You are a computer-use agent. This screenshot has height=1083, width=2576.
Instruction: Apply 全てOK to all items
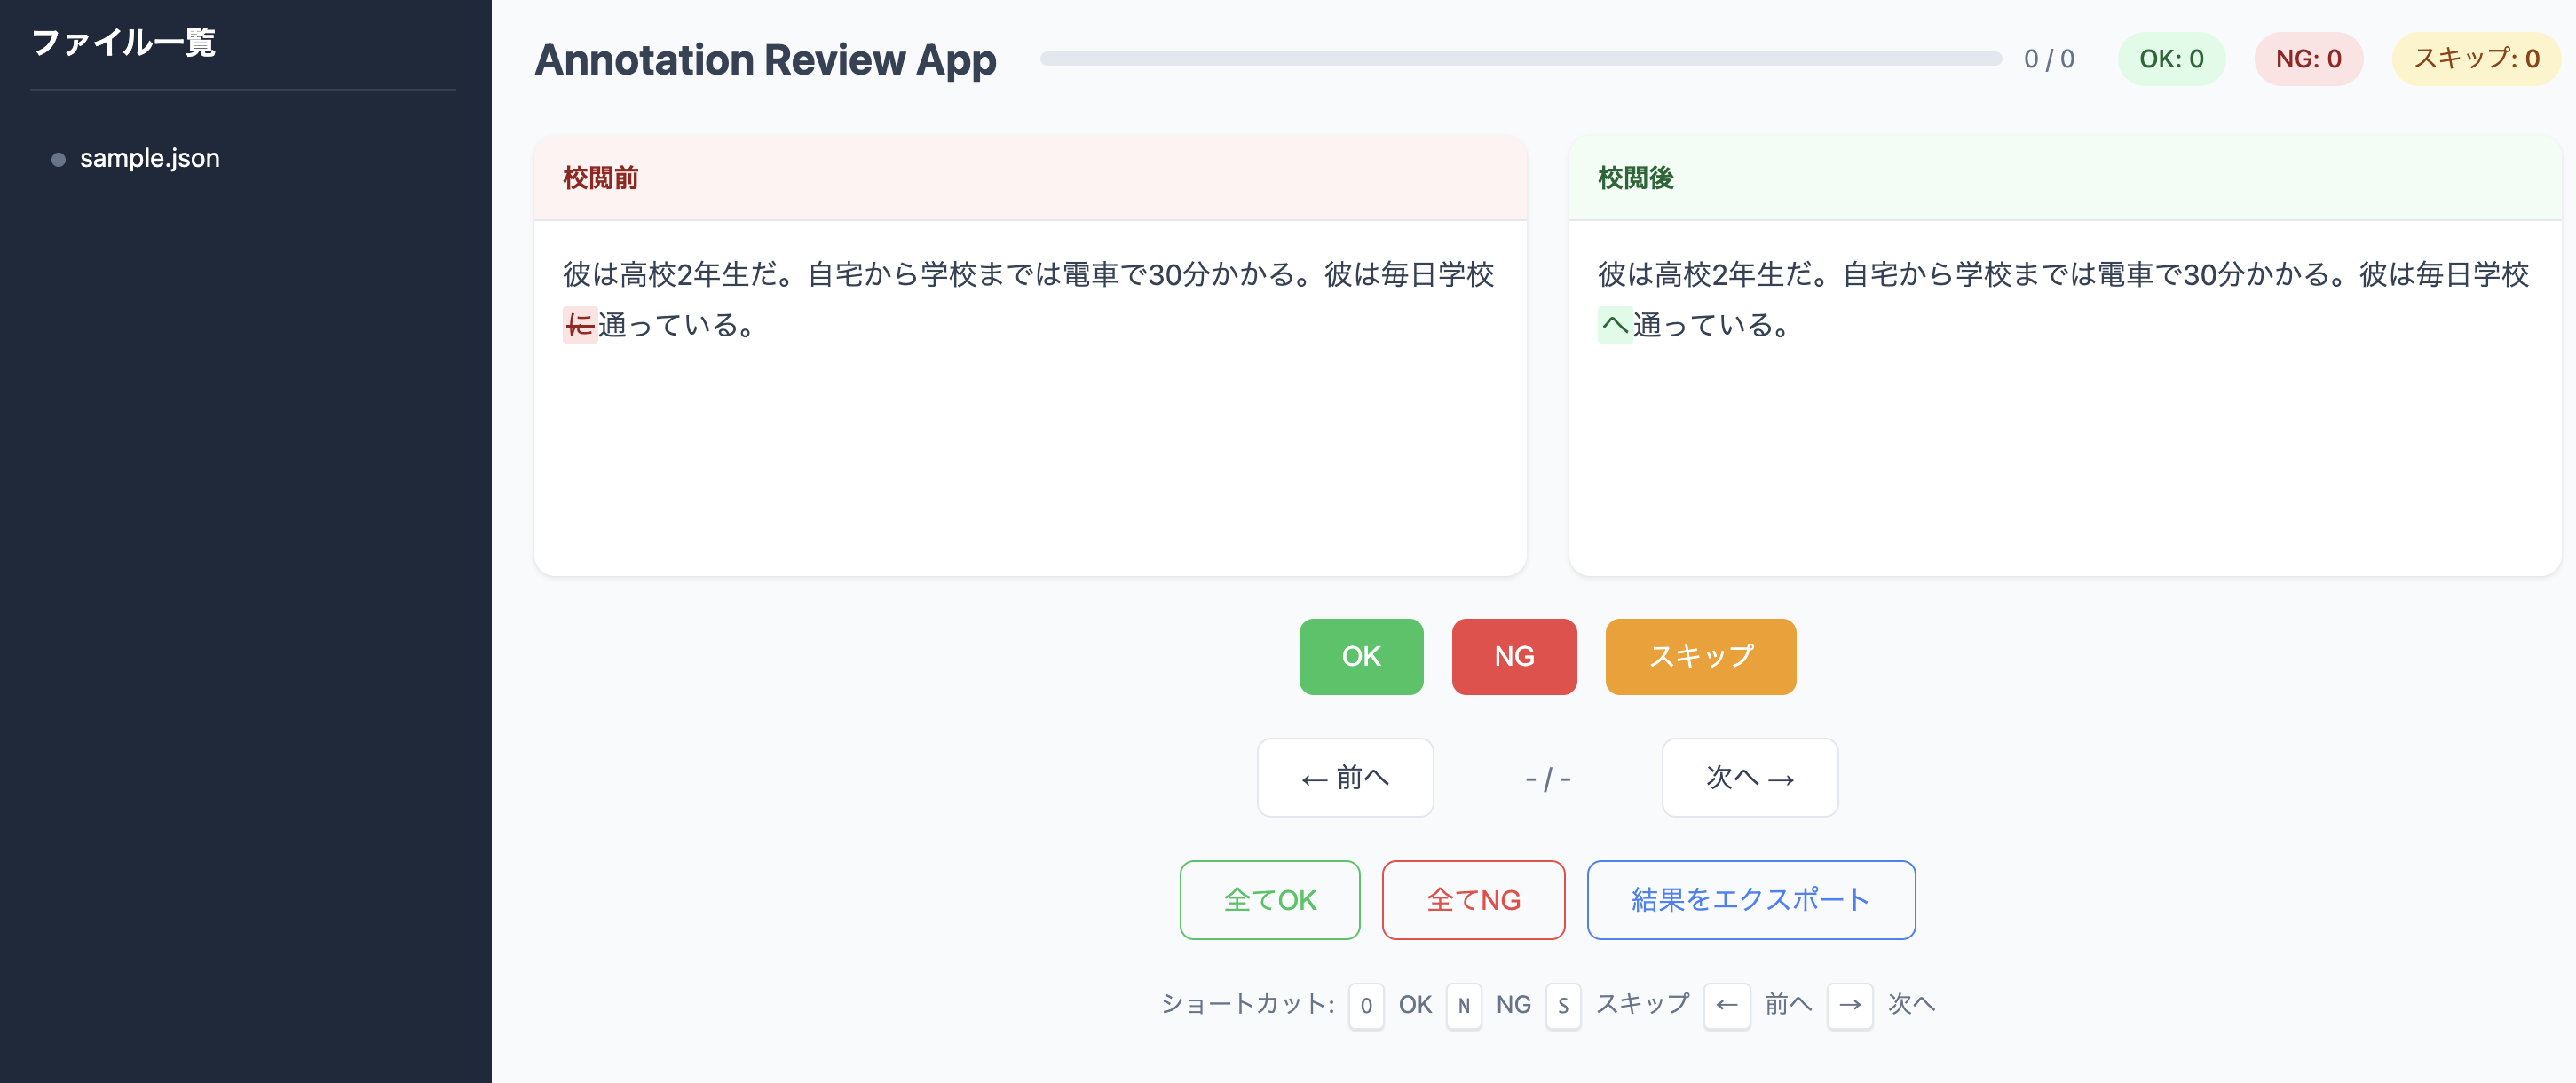pyautogui.click(x=1269, y=899)
